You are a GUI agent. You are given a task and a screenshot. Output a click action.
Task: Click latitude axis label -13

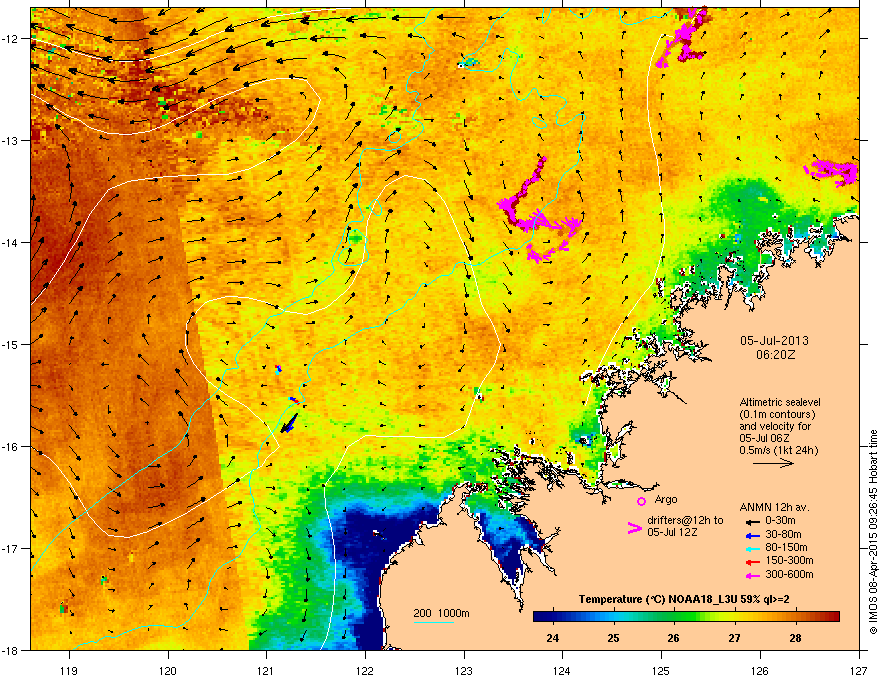(10, 140)
